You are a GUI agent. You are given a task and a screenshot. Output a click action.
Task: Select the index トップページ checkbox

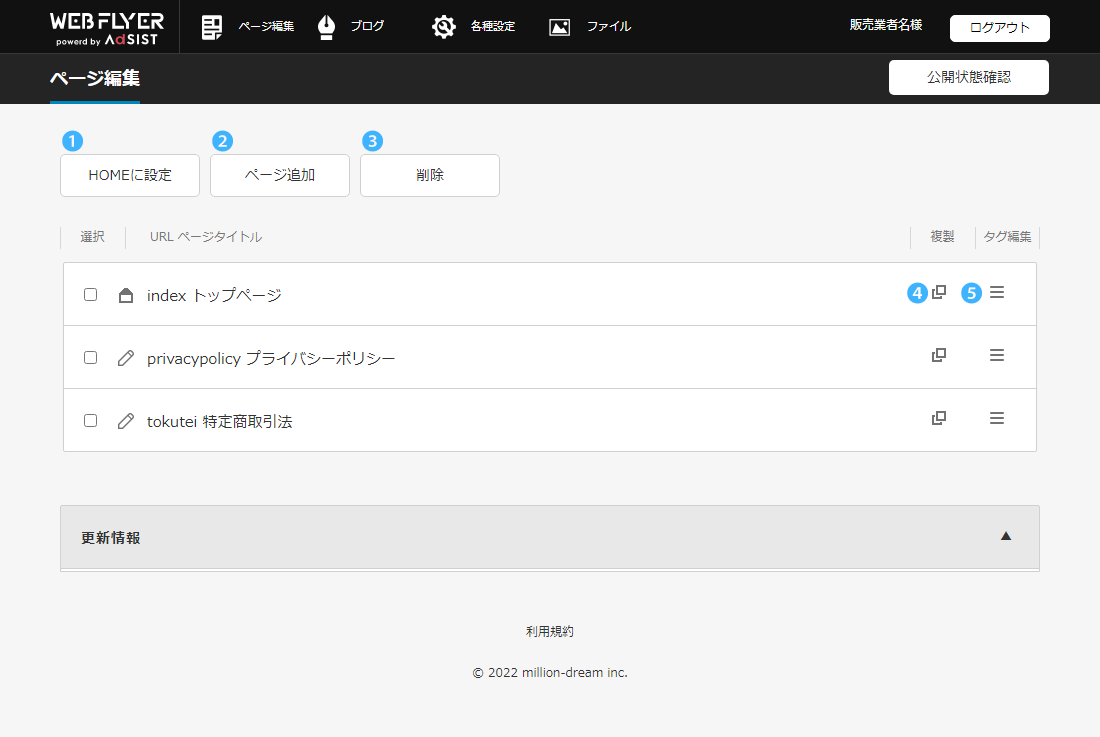(x=91, y=295)
